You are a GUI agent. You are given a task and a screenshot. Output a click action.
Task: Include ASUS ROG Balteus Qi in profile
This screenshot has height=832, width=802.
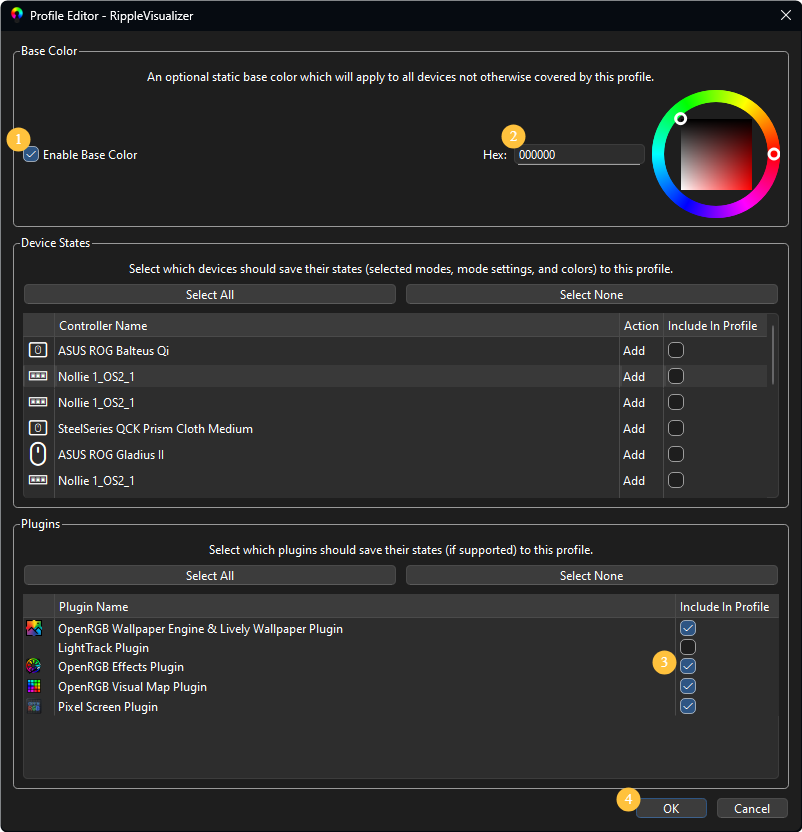676,350
